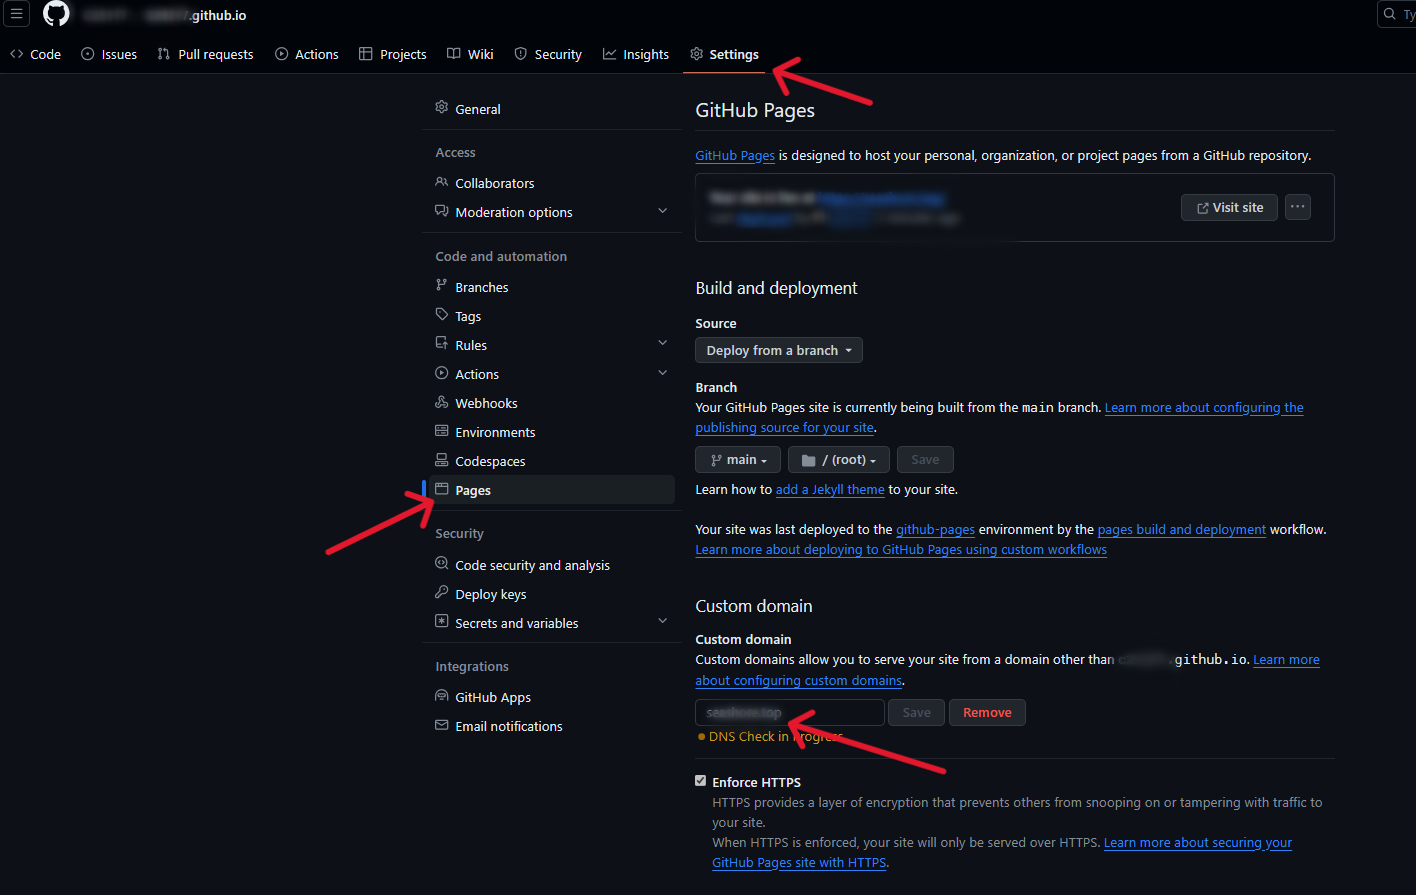1416x895 pixels.
Task: Expand the Moderation options section
Action: tap(662, 211)
